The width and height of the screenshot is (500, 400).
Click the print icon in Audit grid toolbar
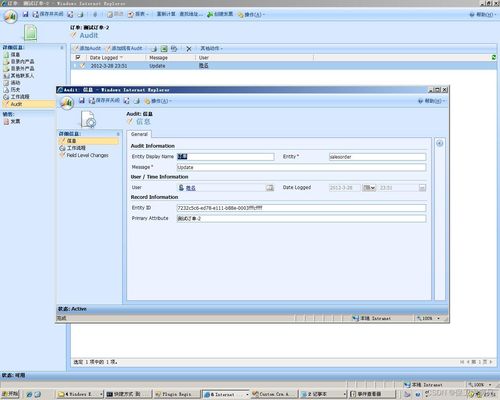pyautogui.click(x=154, y=49)
